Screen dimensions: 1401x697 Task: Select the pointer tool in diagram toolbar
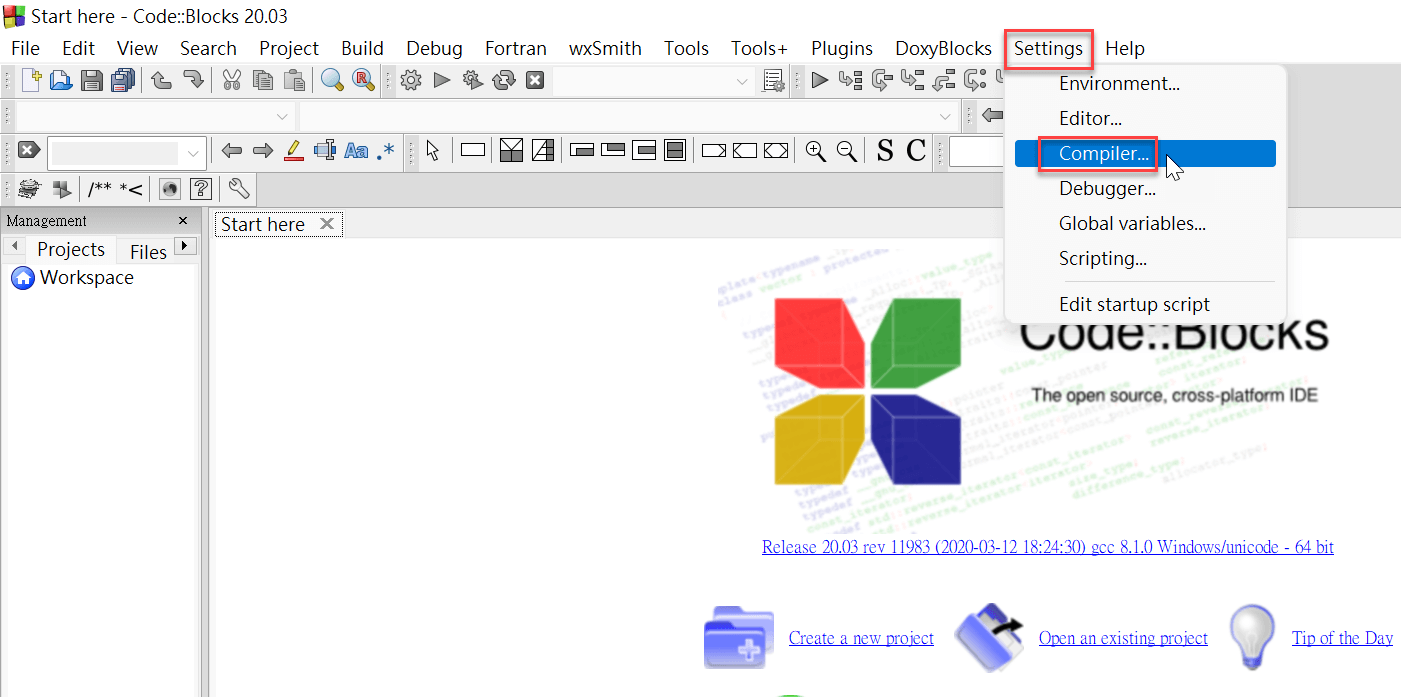(433, 151)
